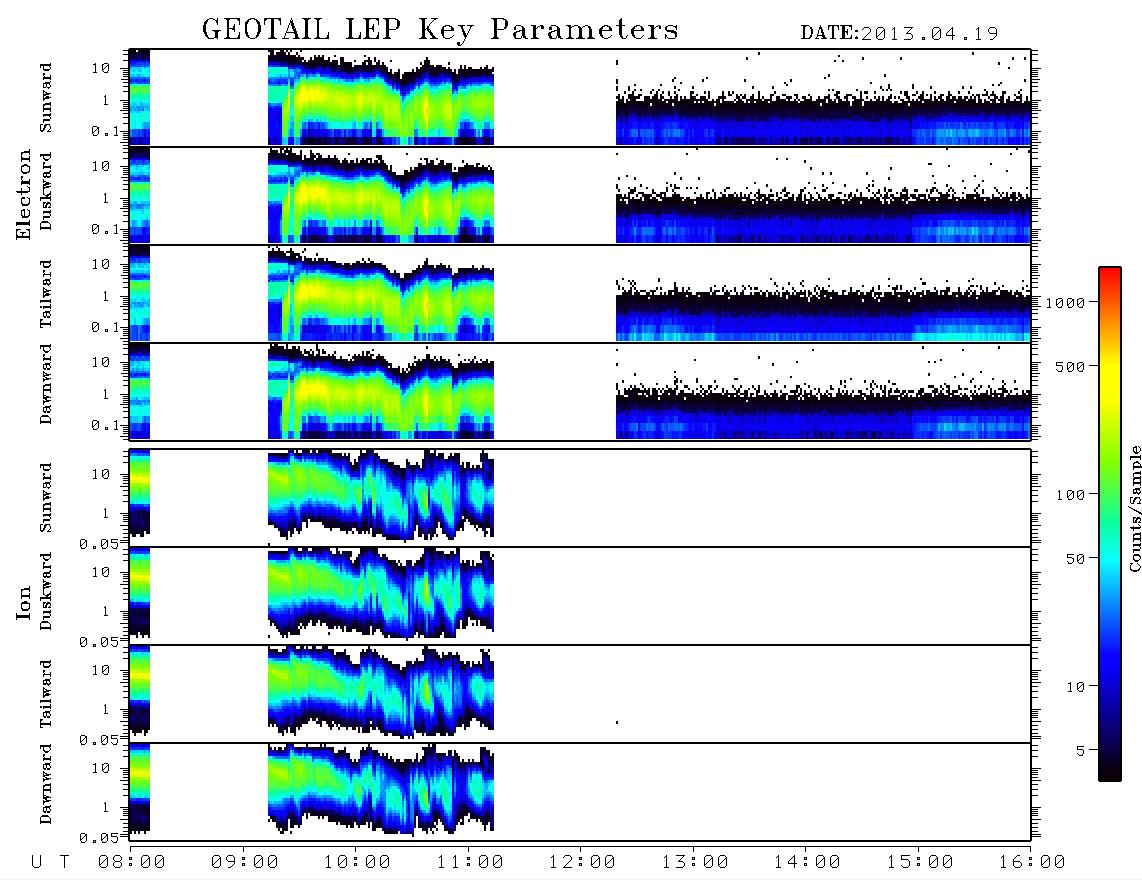Screen dimensions: 1142x880
Task: Click inside the Ion Duskward spectrogram panel
Action: pyautogui.click(x=580, y=596)
